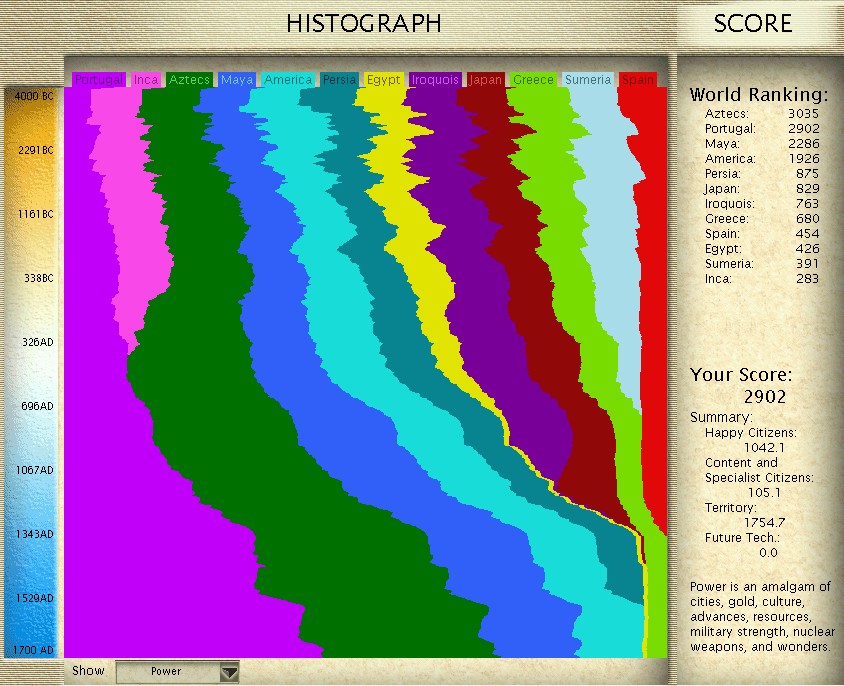844x686 pixels.
Task: Select the 1067AD timeline marker
Action: coord(33,470)
